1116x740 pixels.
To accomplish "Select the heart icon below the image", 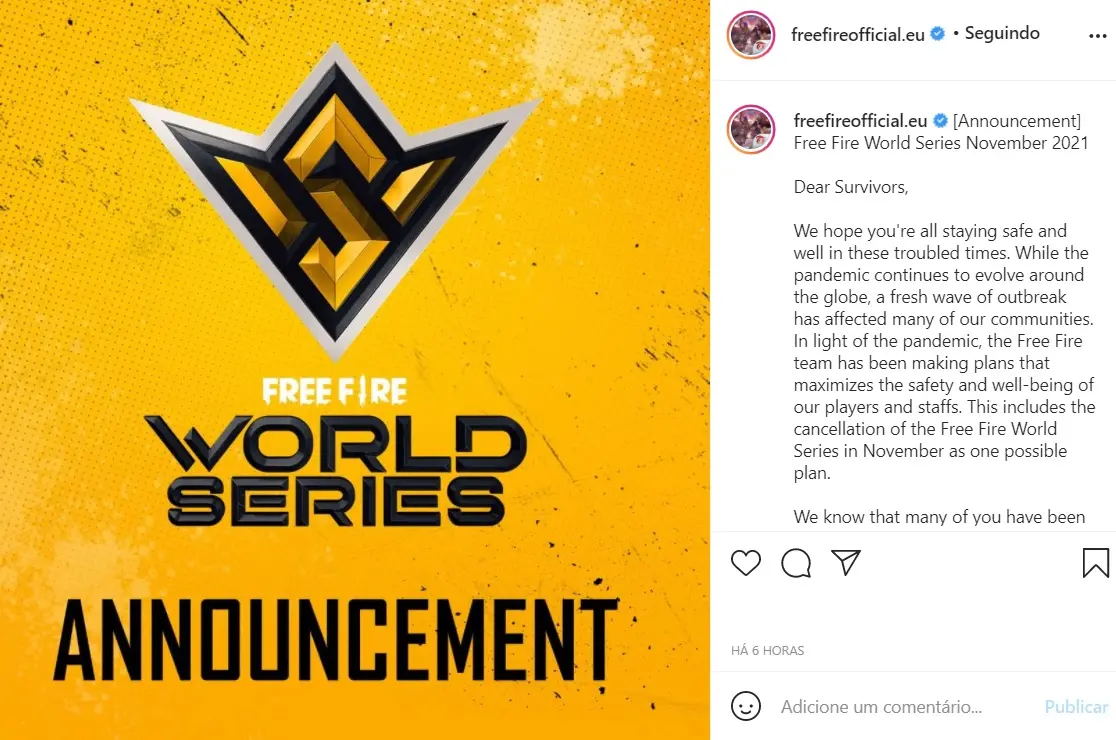I will click(745, 563).
